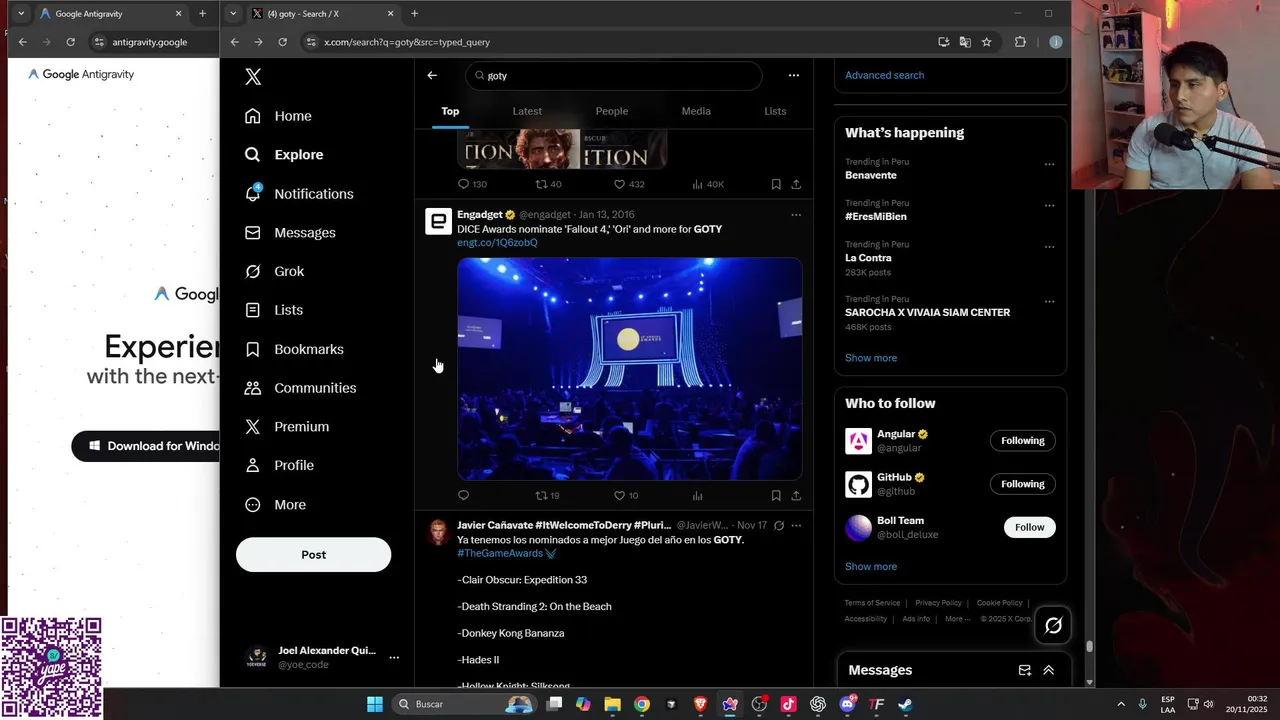Open Discord from the taskbar
This screenshot has width=1280, height=720.
[847, 704]
